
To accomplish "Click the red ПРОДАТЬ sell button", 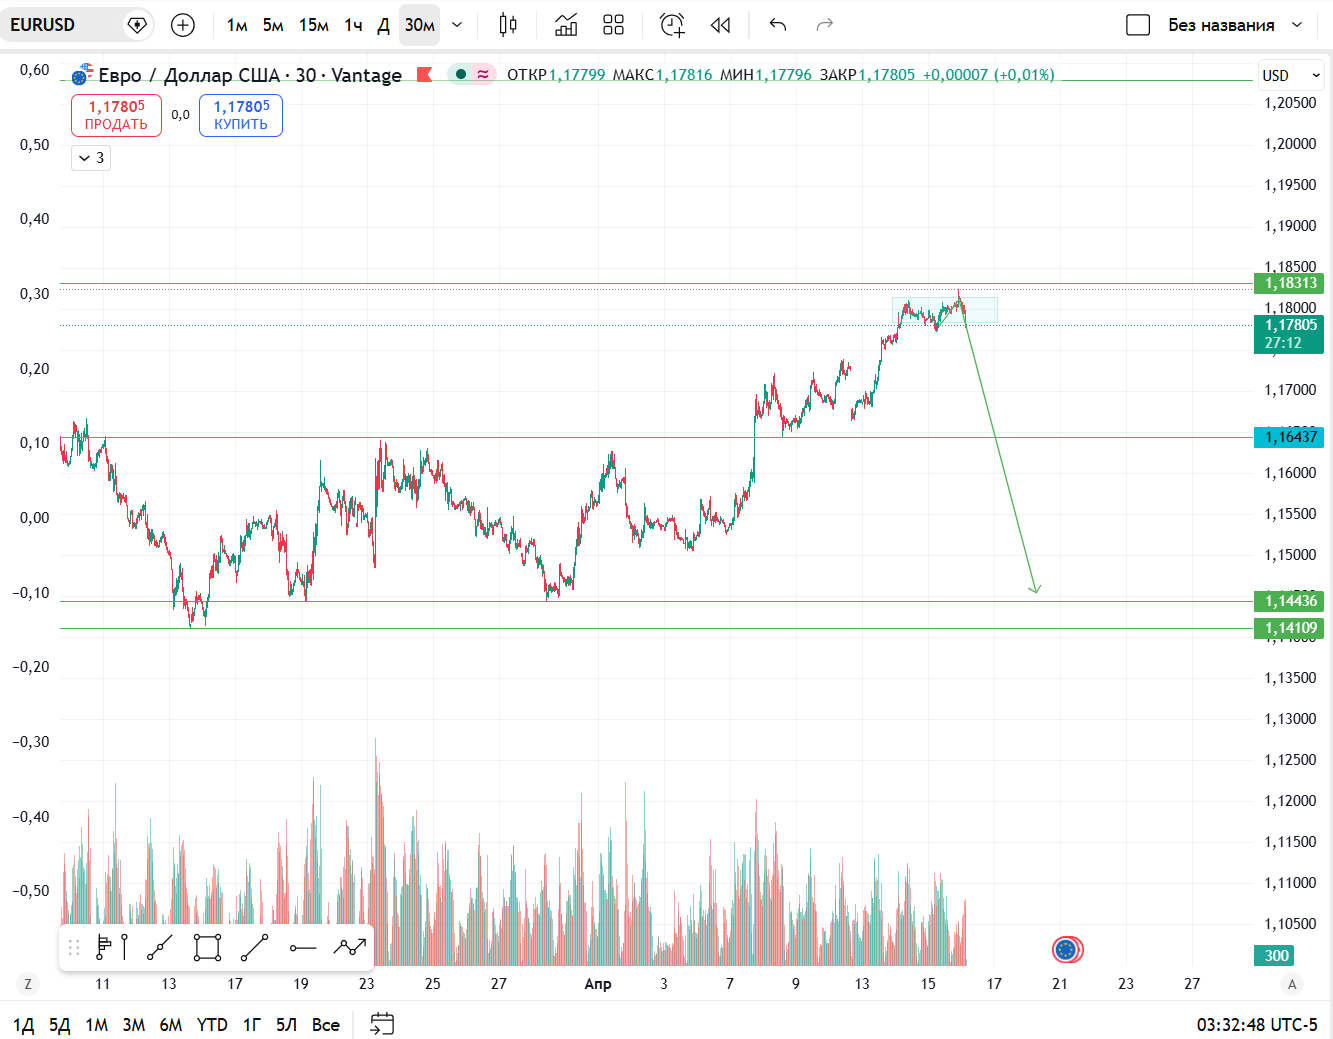I will tap(116, 115).
